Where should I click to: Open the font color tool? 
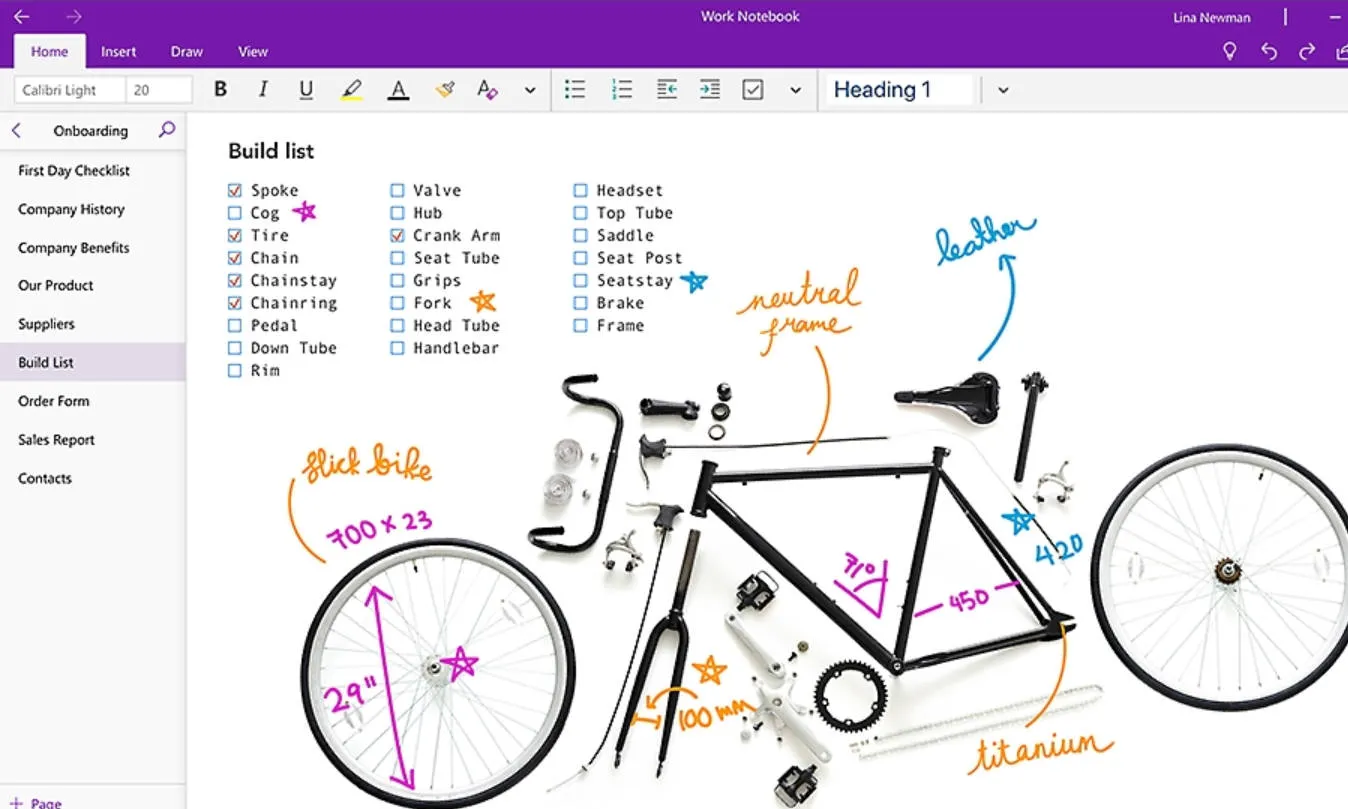(x=398, y=89)
